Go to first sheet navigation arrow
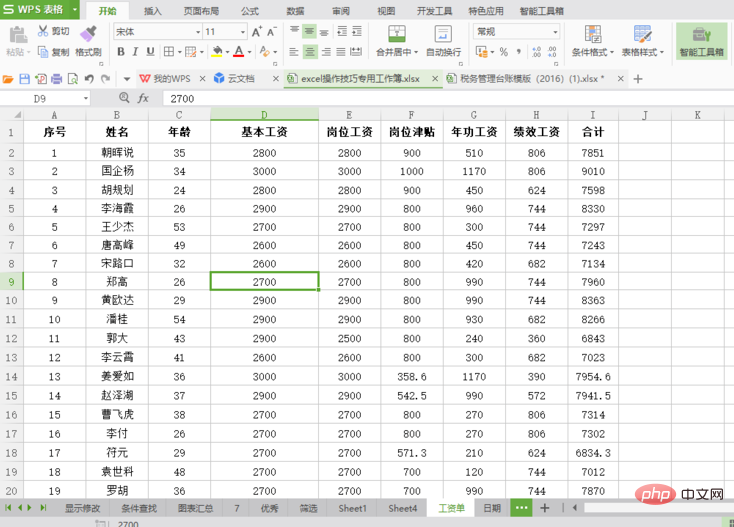The width and height of the screenshot is (734, 527). (x=8, y=507)
